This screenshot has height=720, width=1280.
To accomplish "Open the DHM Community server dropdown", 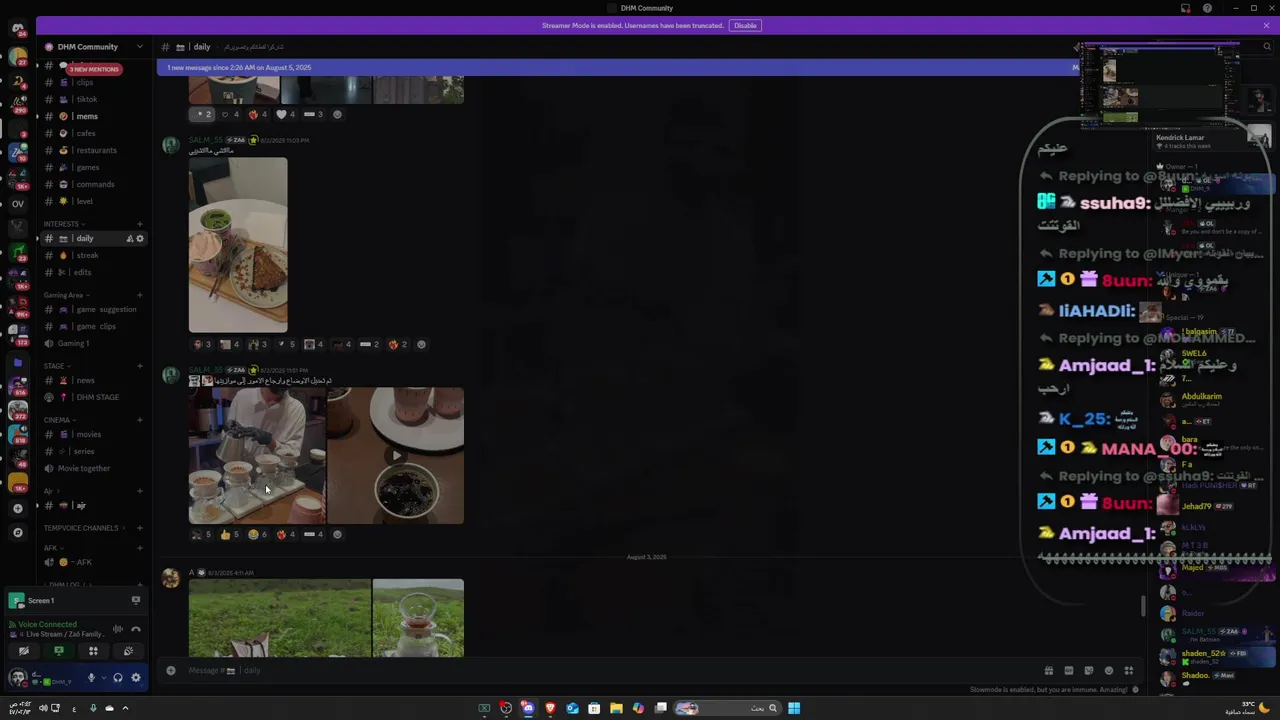I will [x=93, y=47].
